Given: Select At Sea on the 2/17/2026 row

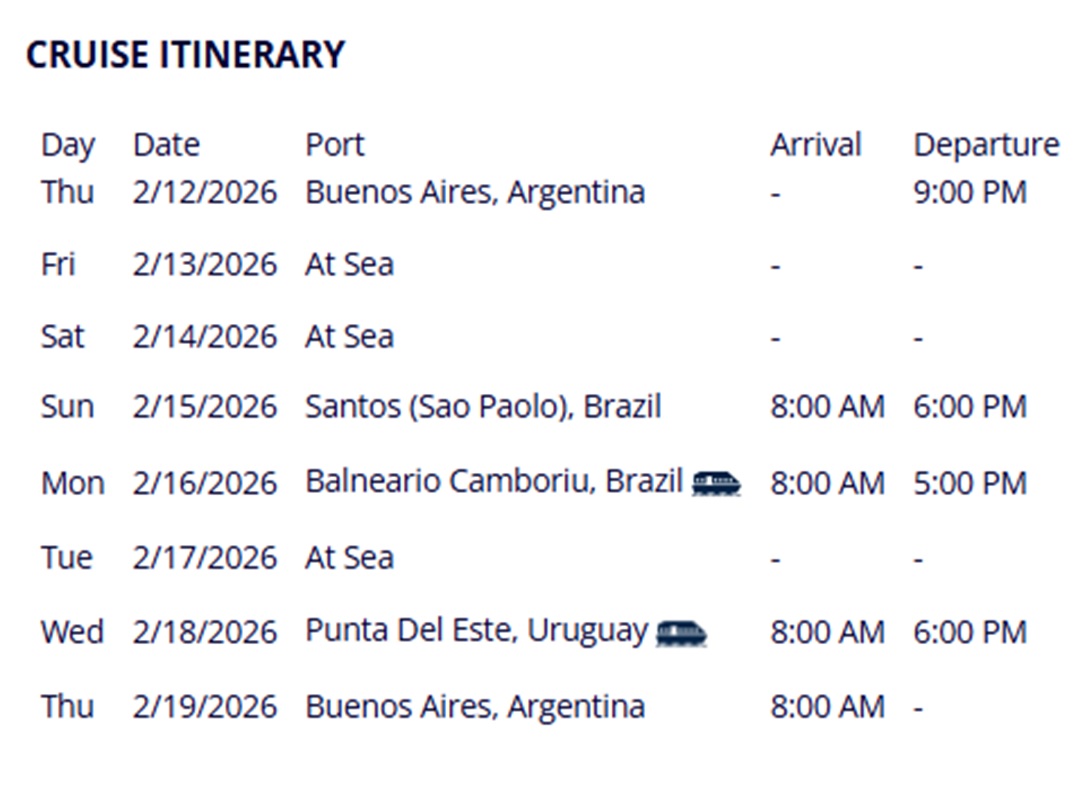Looking at the screenshot, I should pyautogui.click(x=349, y=557).
